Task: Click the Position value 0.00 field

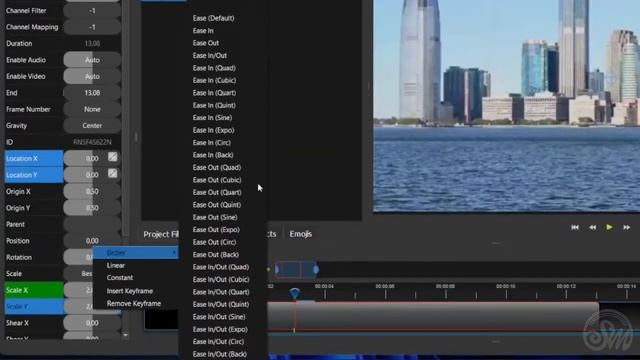Action: pos(92,241)
